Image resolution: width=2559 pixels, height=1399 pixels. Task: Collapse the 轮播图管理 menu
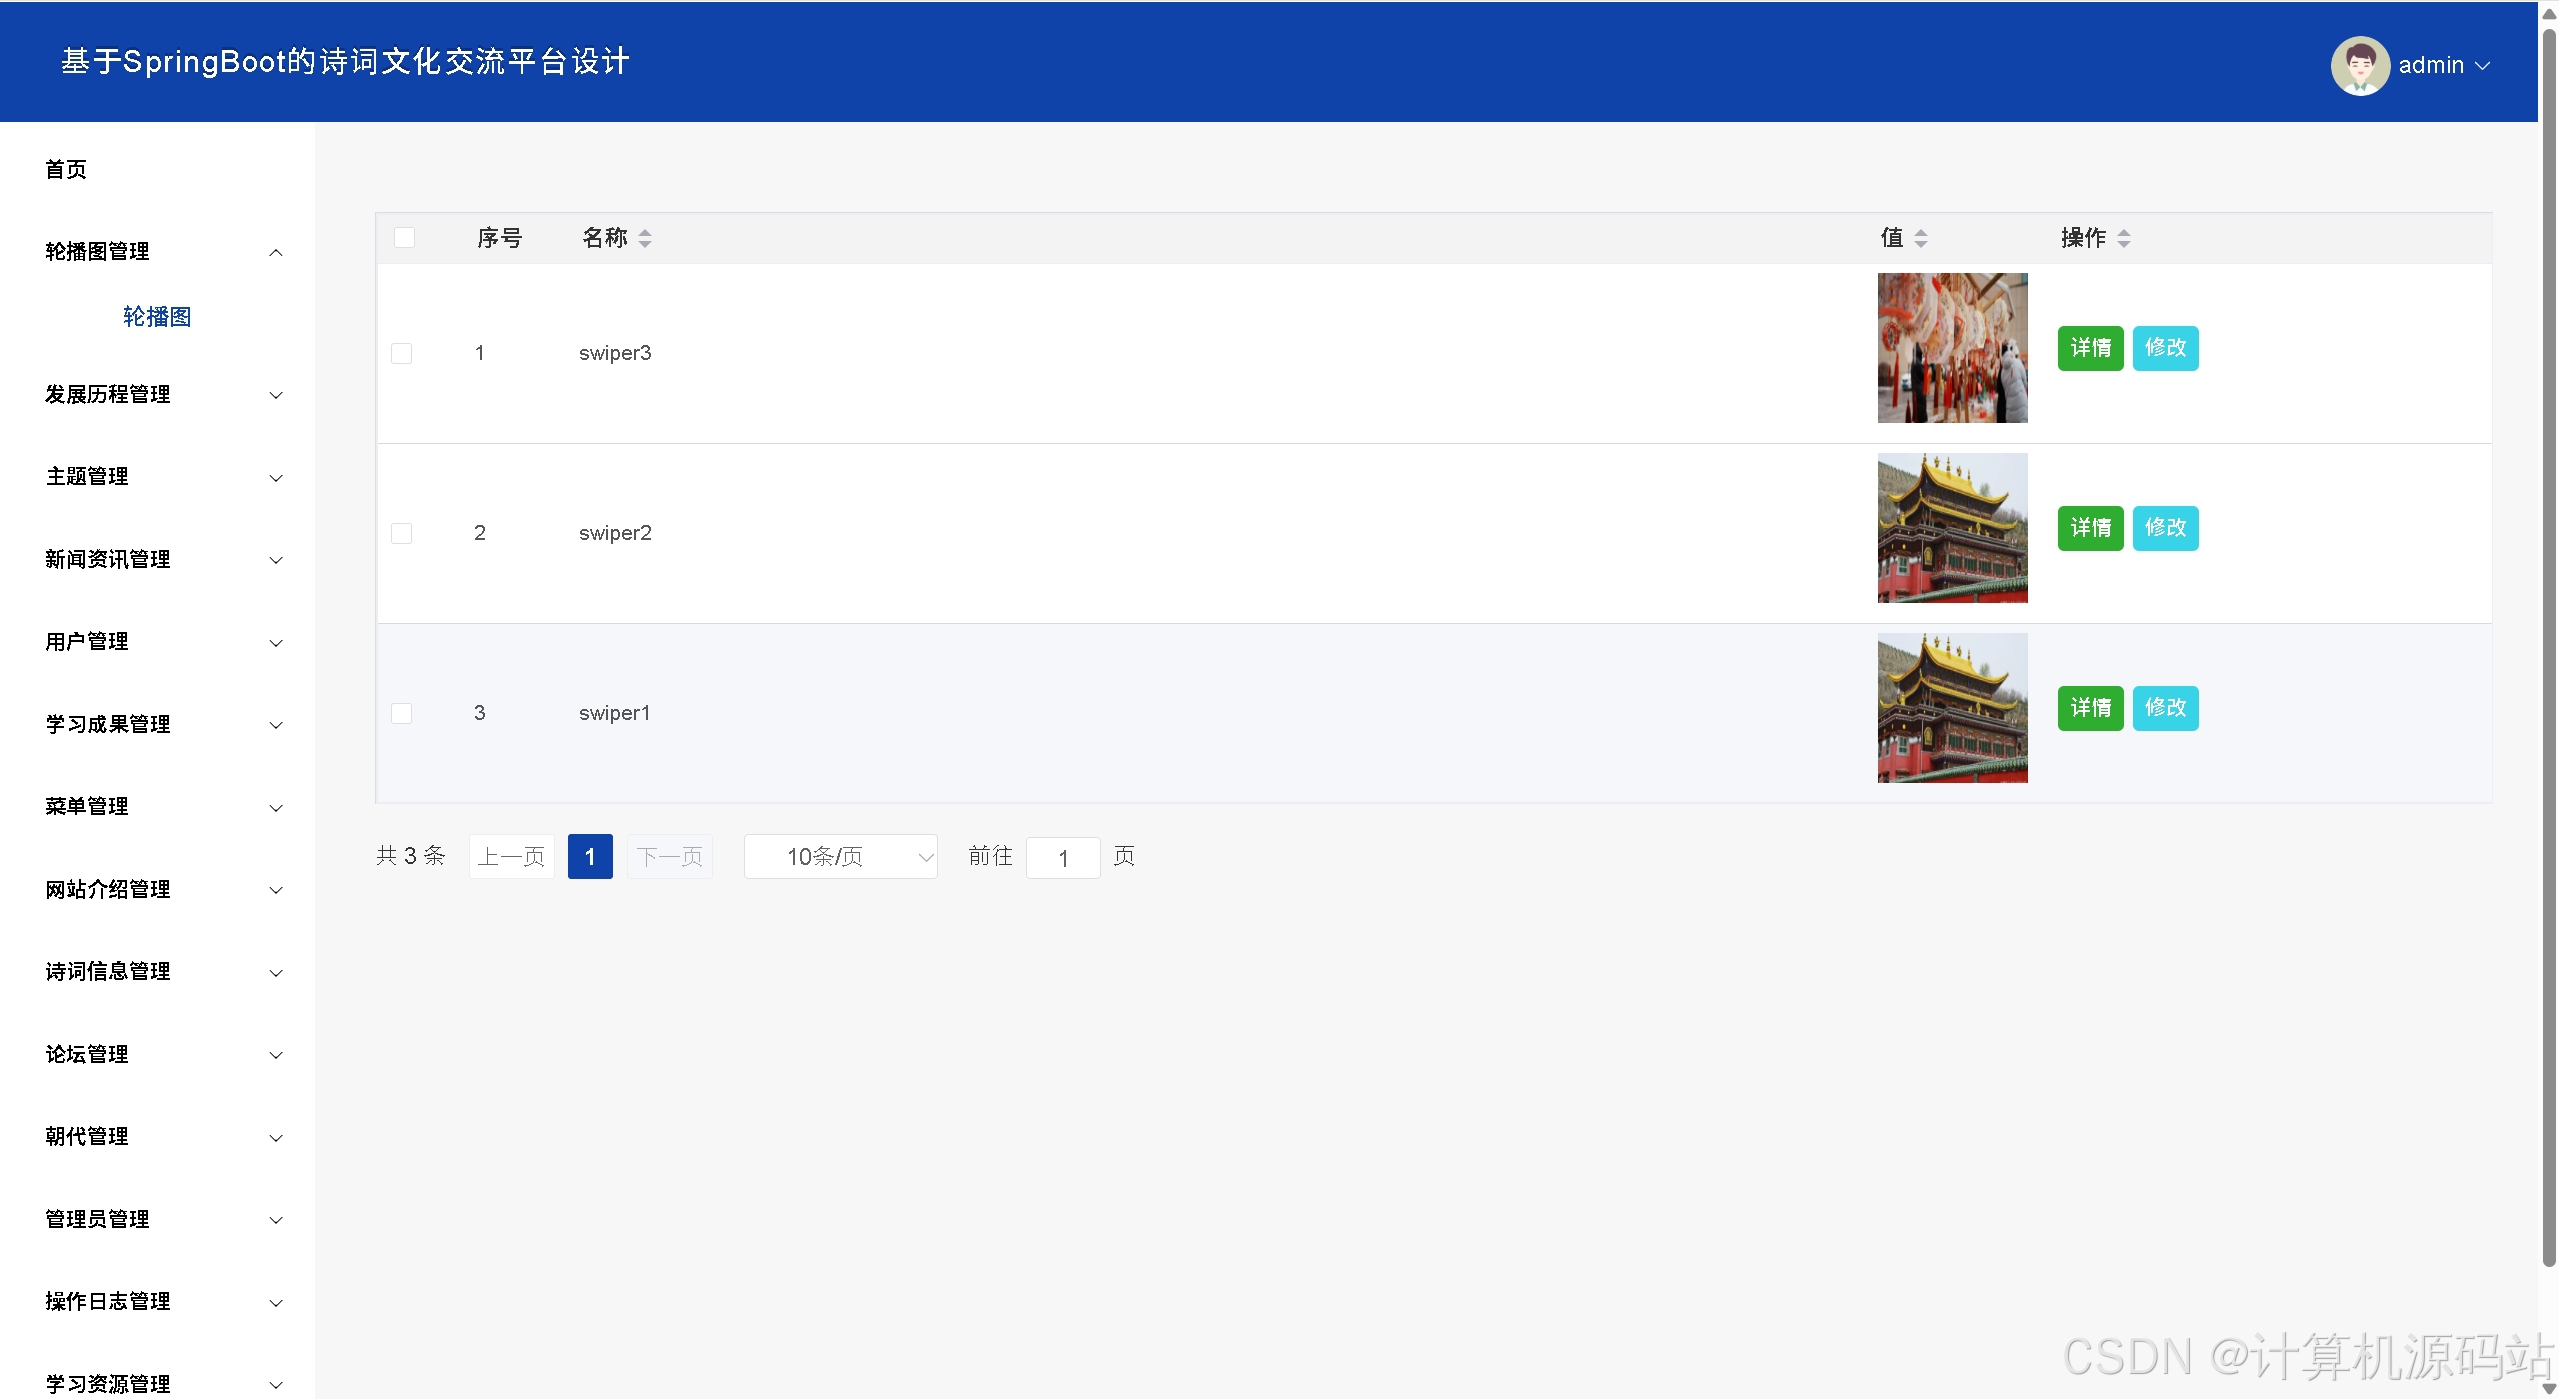pyautogui.click(x=157, y=252)
